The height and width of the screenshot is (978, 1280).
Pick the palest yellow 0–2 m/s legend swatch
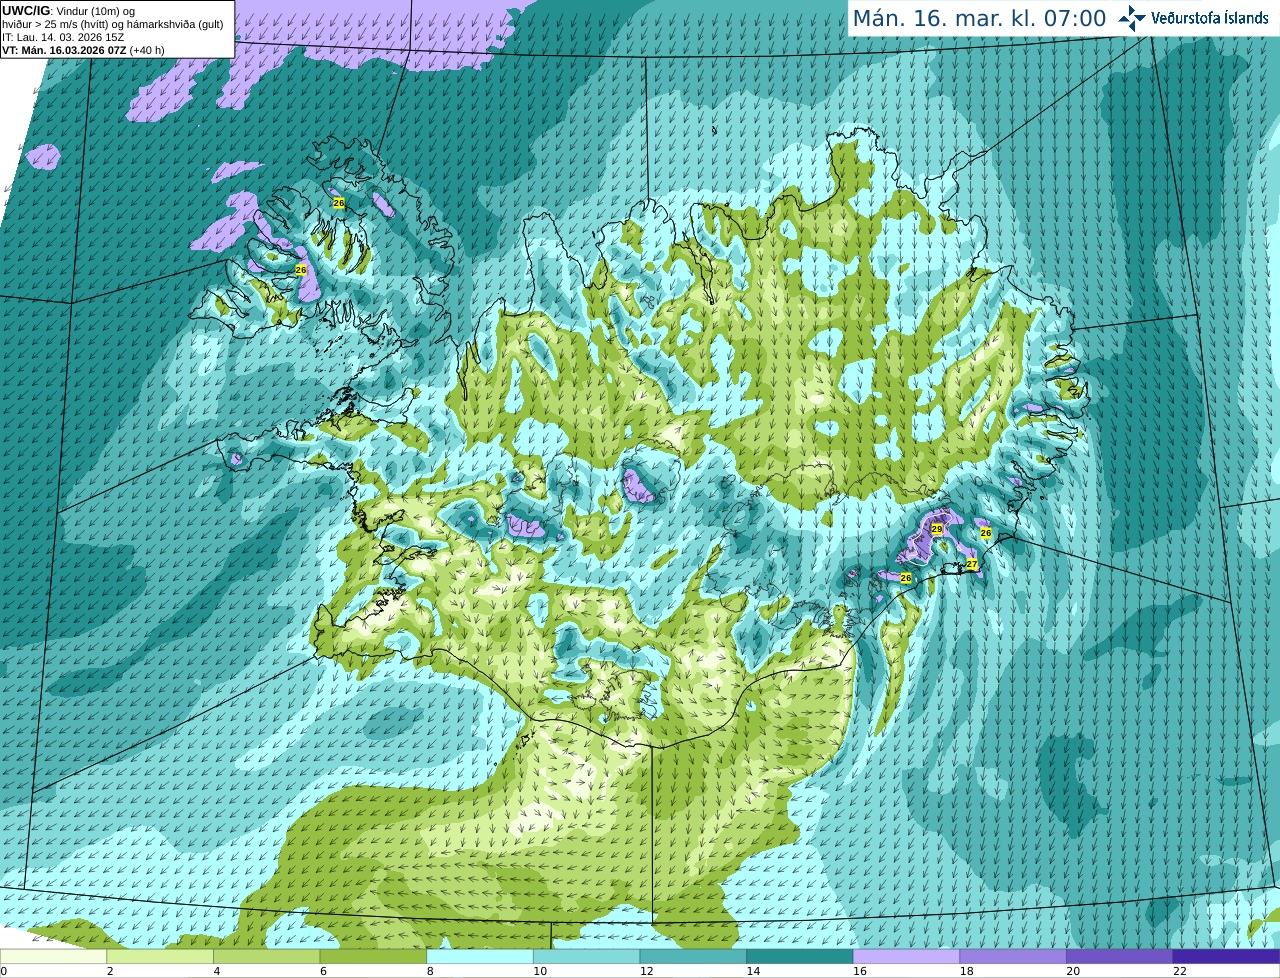click(53, 956)
